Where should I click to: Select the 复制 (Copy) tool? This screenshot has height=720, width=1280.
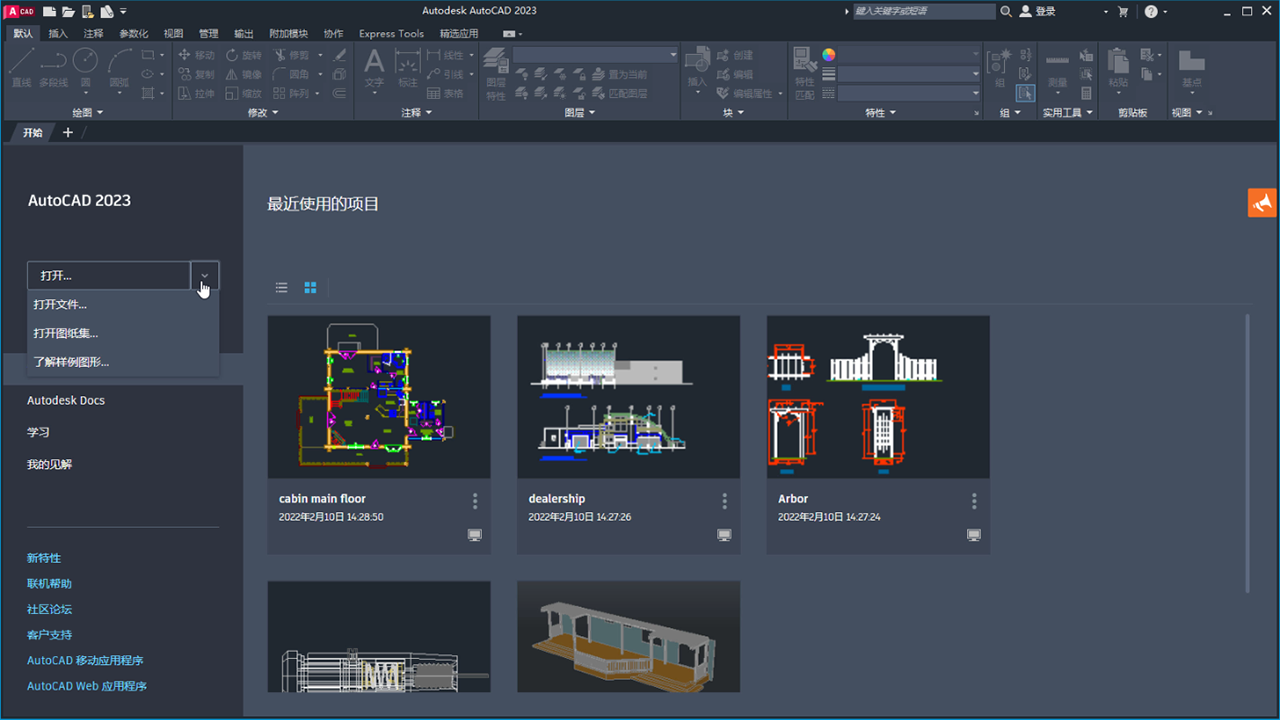(196, 74)
